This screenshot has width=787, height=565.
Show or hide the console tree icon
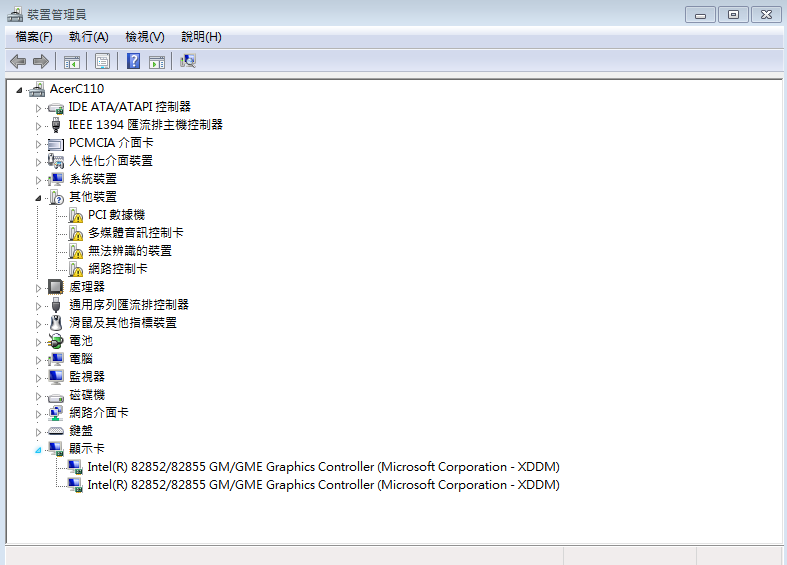[72, 62]
